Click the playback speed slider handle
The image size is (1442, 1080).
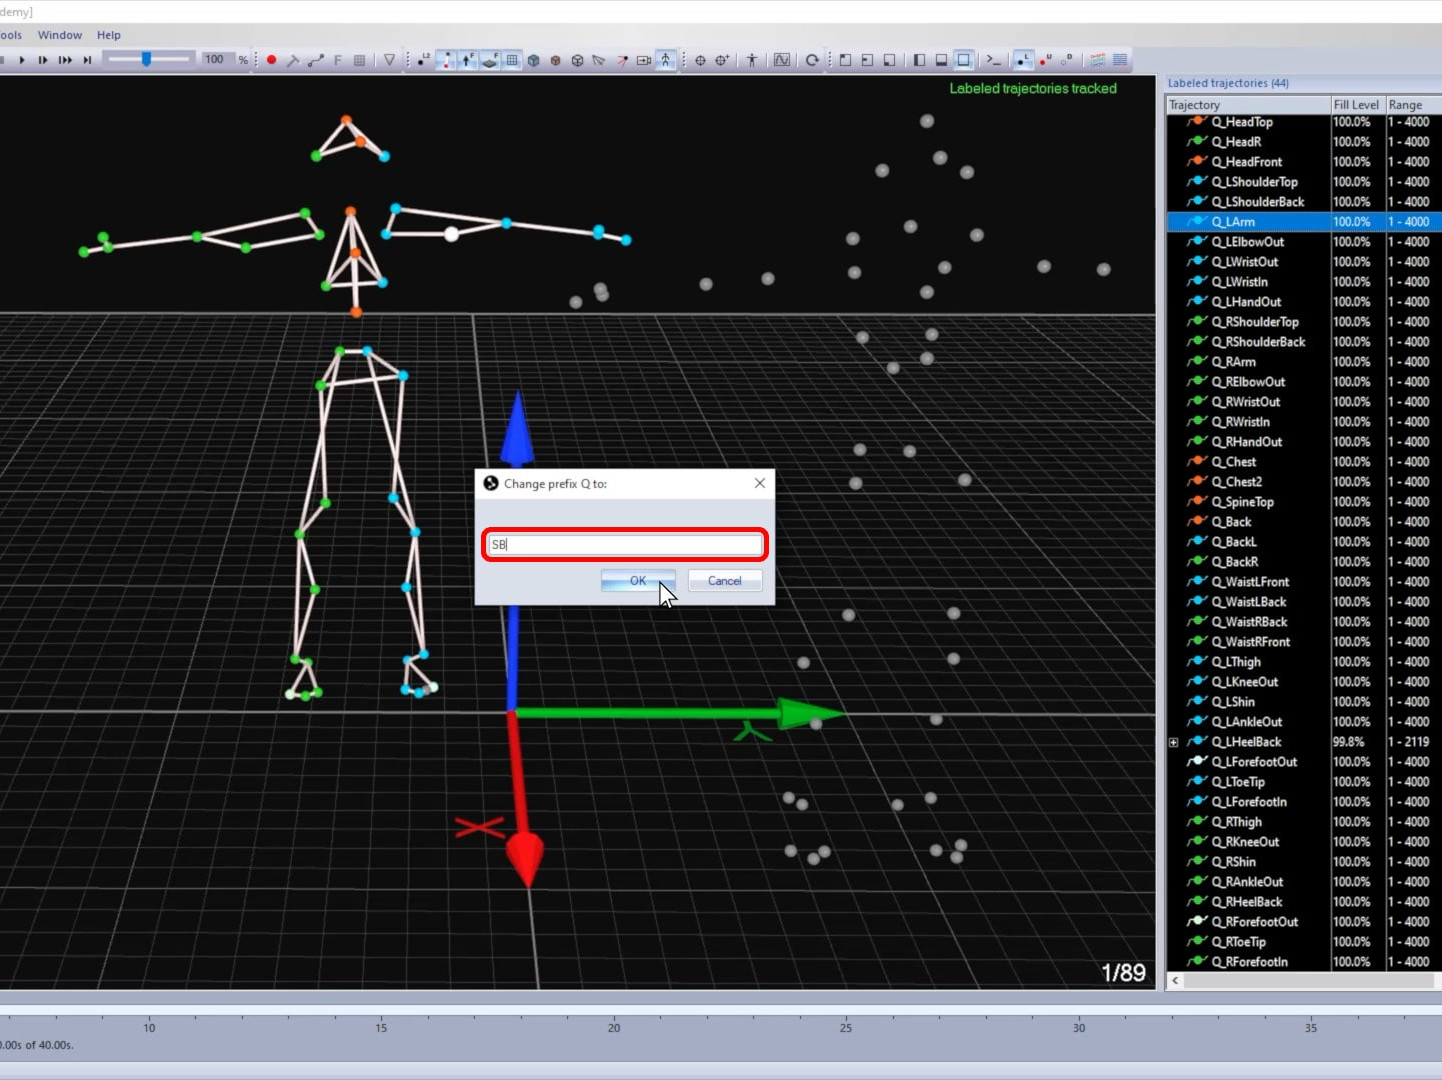coord(146,60)
